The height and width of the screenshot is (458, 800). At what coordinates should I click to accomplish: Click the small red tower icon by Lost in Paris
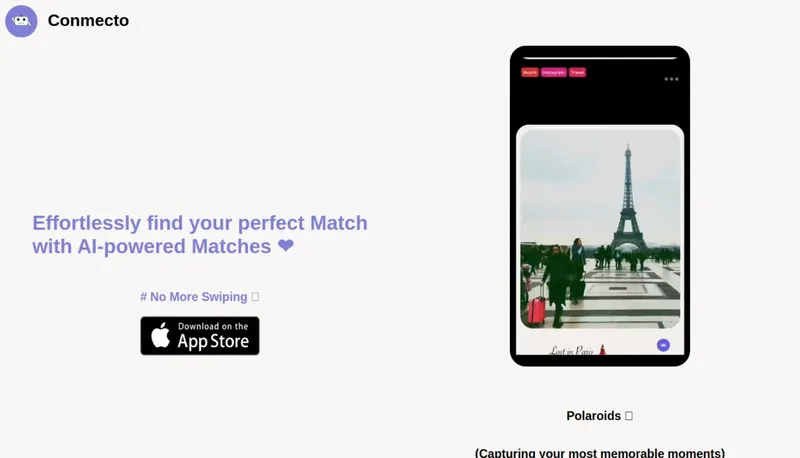tap(603, 349)
